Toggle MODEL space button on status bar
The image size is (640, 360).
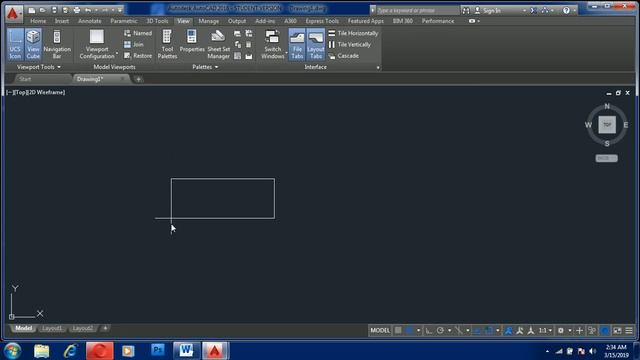pos(380,330)
